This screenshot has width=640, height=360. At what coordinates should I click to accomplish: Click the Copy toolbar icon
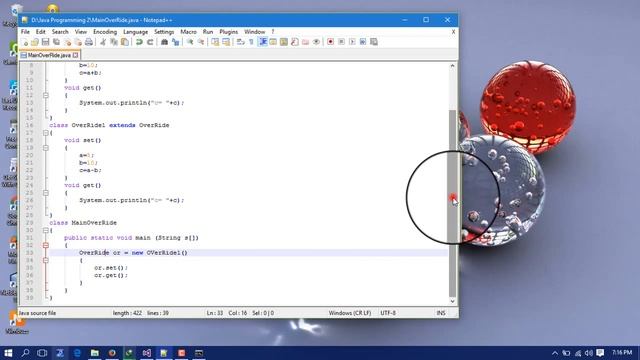[x=113, y=42]
